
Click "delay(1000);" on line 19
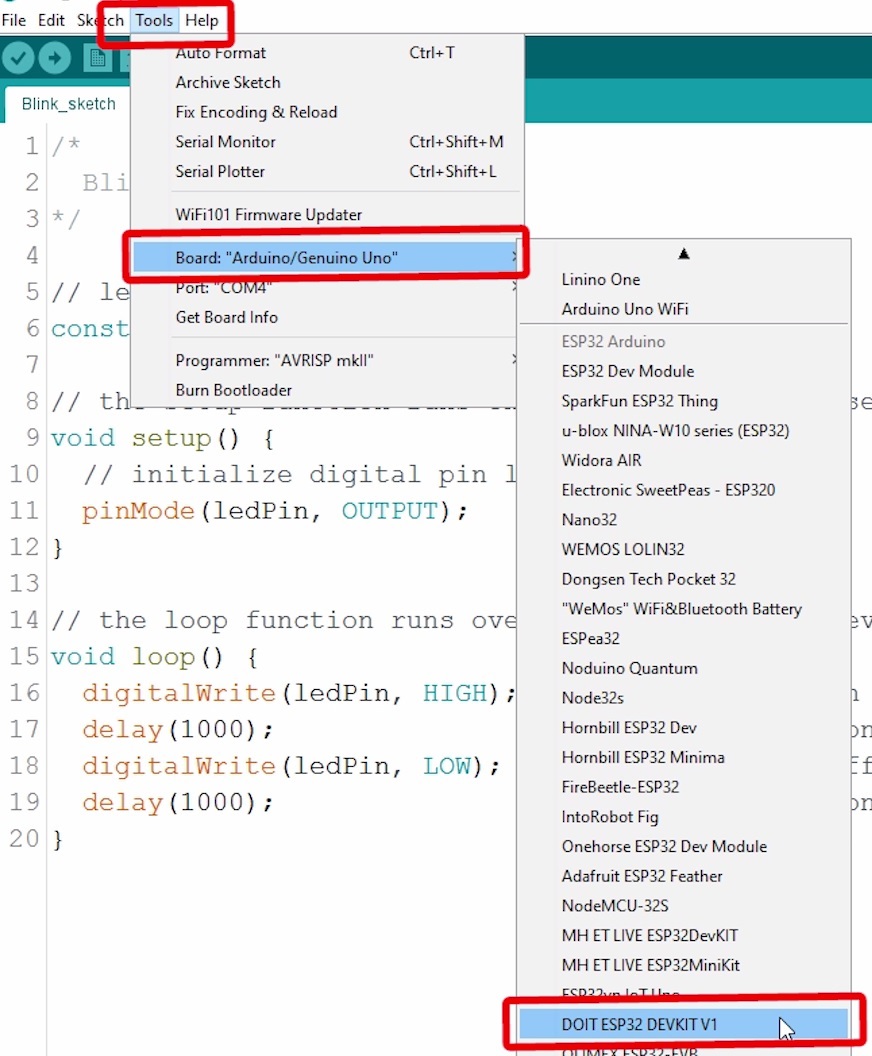178,802
